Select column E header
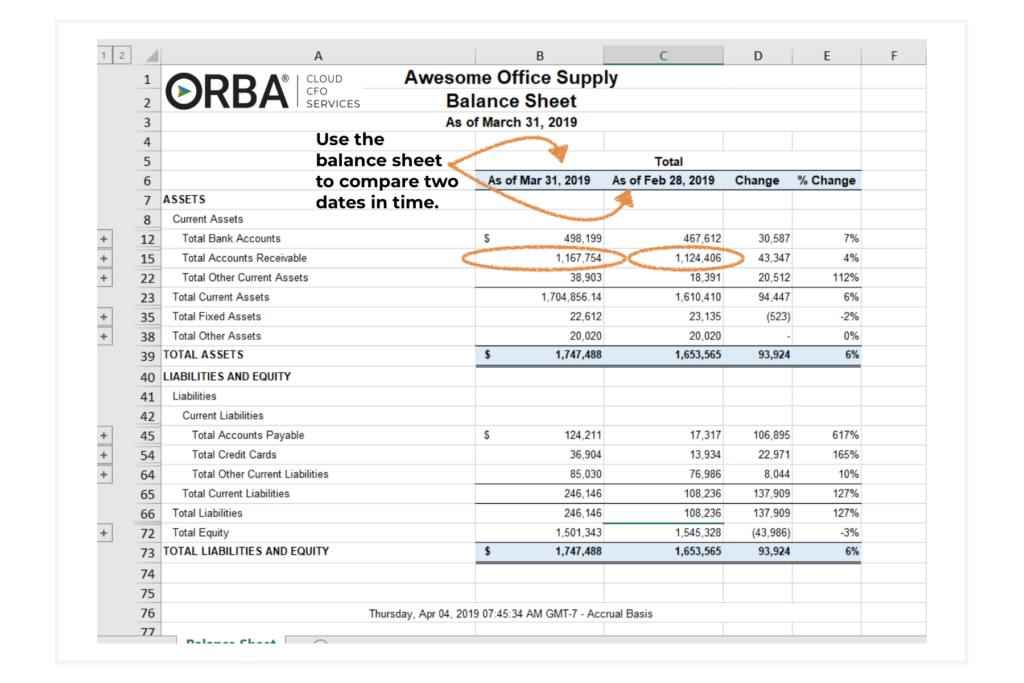 point(826,56)
